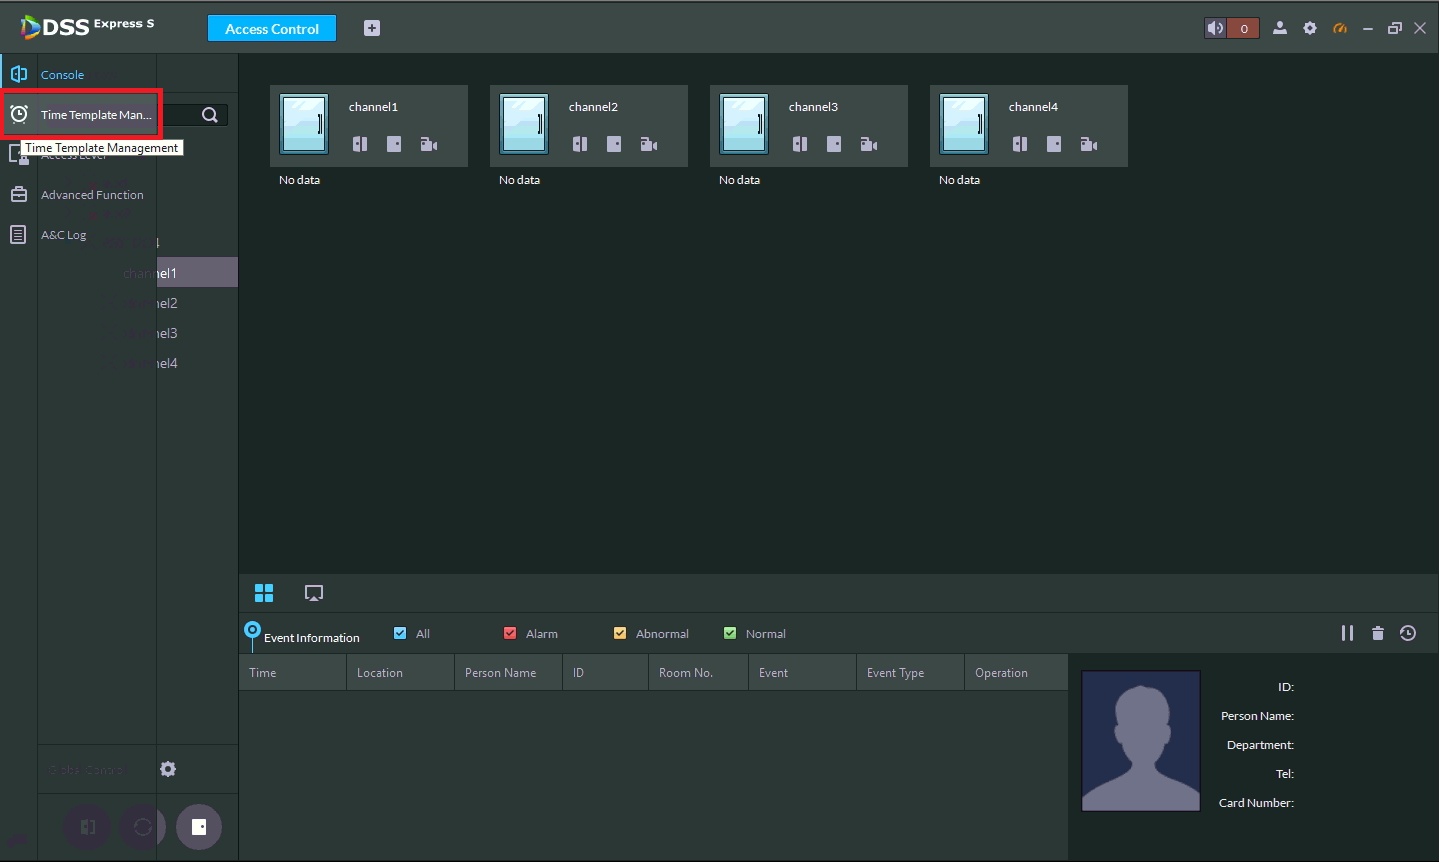The image size is (1439, 862).
Task: Select Advanced Function in sidebar
Action: 91,195
